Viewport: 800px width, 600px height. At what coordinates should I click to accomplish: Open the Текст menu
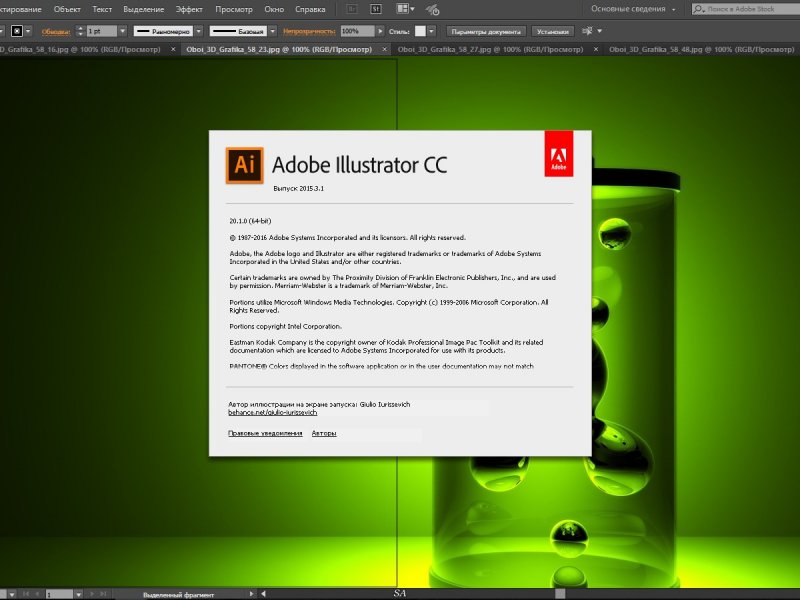point(102,9)
